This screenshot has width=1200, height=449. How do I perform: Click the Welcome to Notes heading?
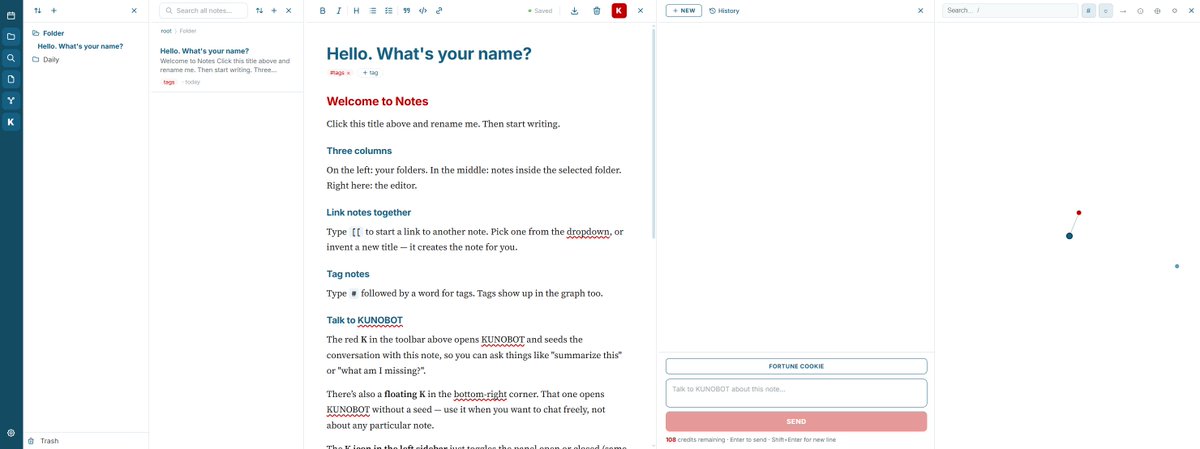click(x=377, y=101)
